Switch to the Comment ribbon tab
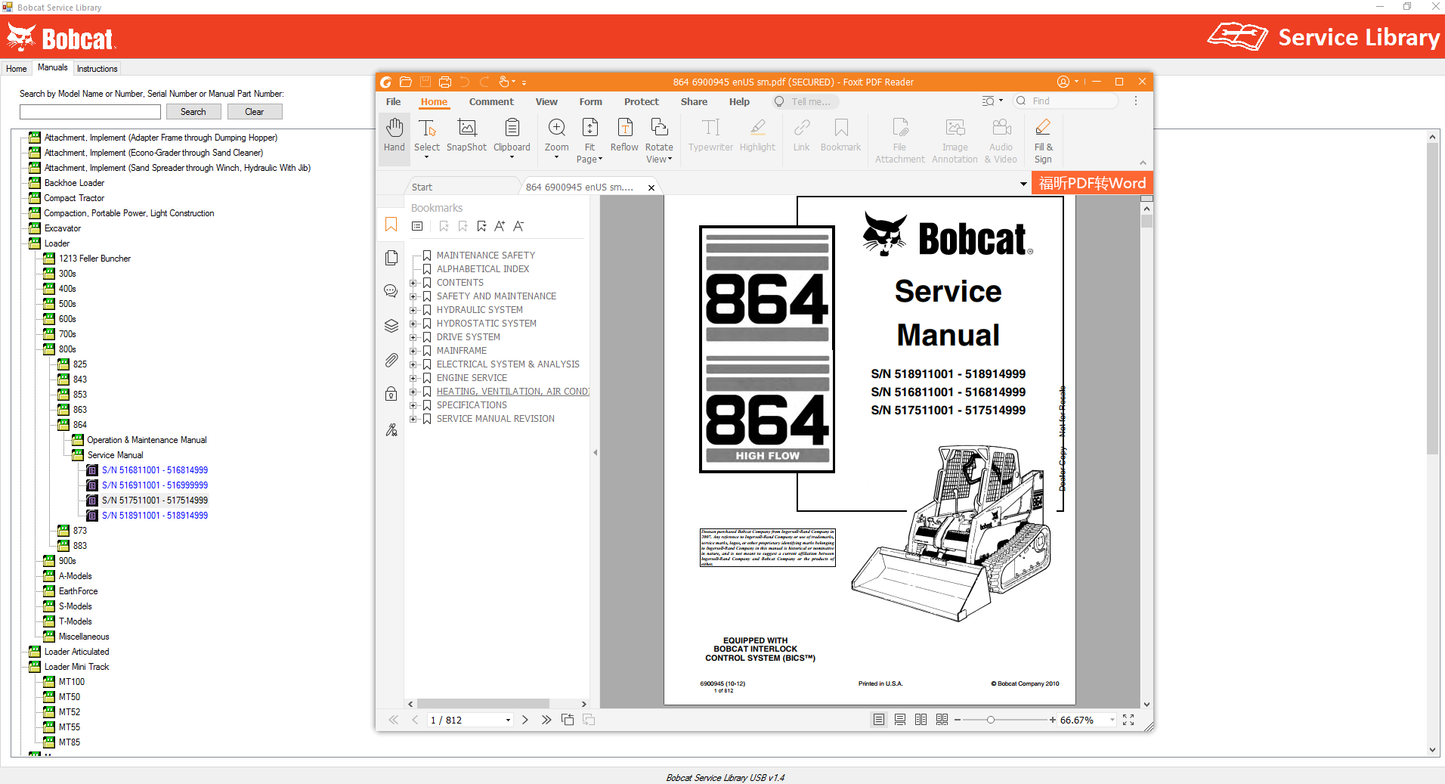Viewport: 1445px width, 784px height. [x=491, y=102]
